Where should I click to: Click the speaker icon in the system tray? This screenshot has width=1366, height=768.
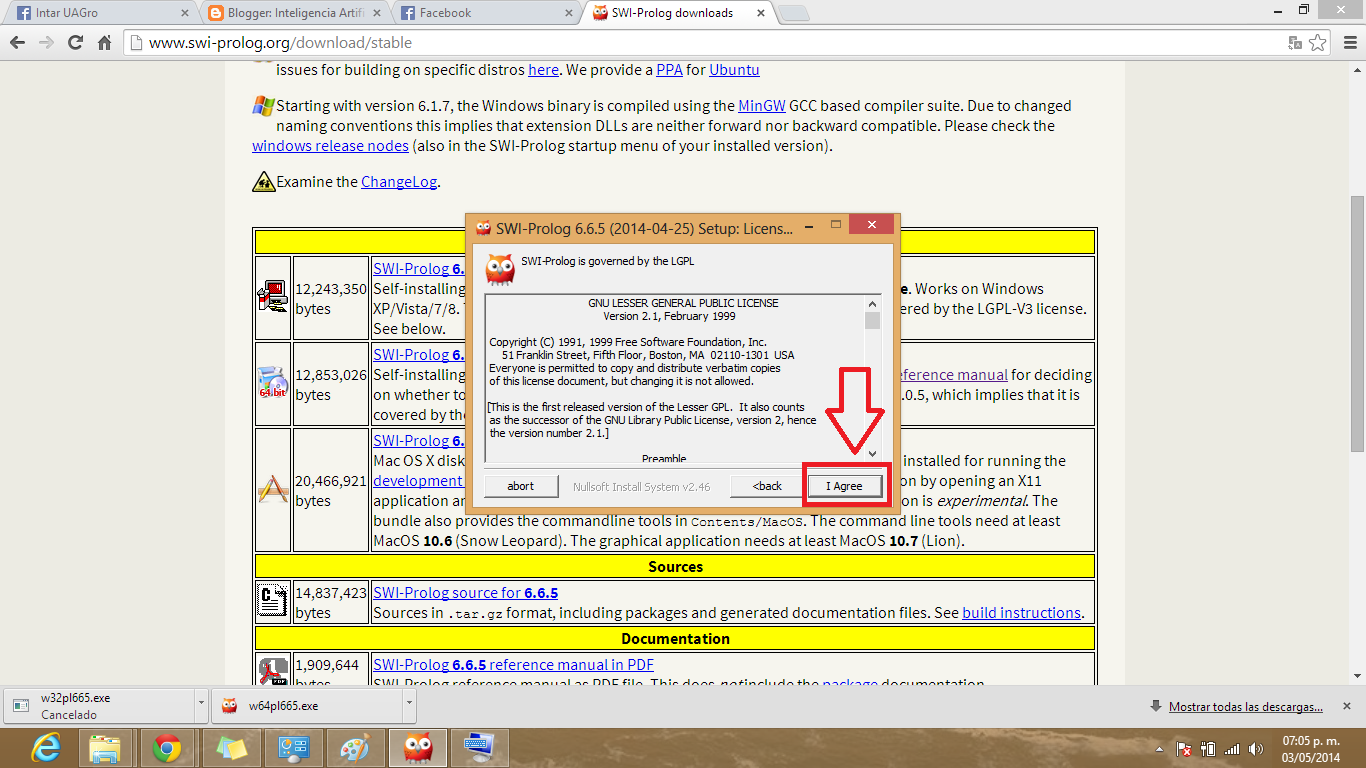1257,747
